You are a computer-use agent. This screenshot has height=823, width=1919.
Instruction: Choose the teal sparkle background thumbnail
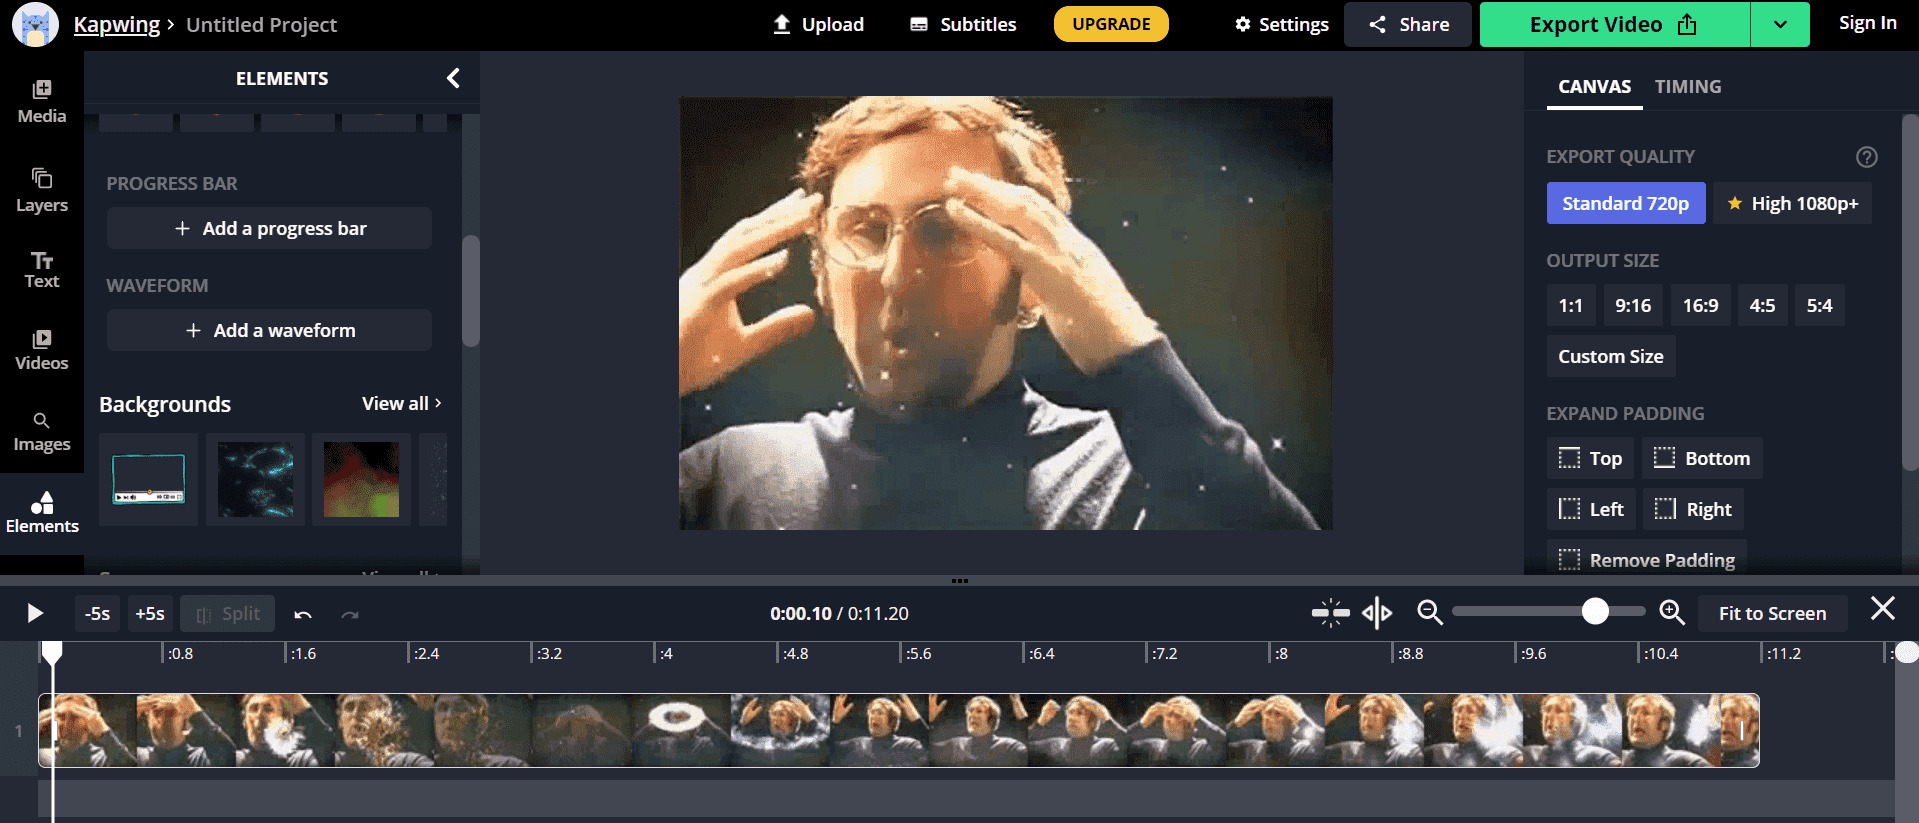click(255, 479)
